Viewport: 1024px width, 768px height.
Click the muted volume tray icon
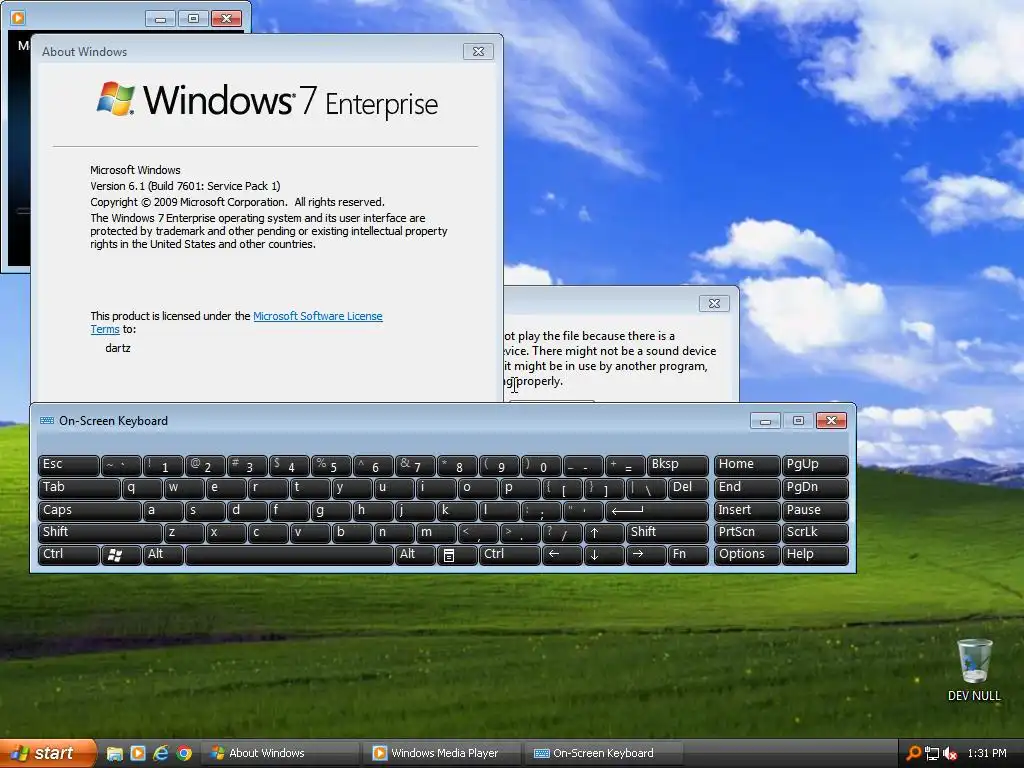(950, 753)
